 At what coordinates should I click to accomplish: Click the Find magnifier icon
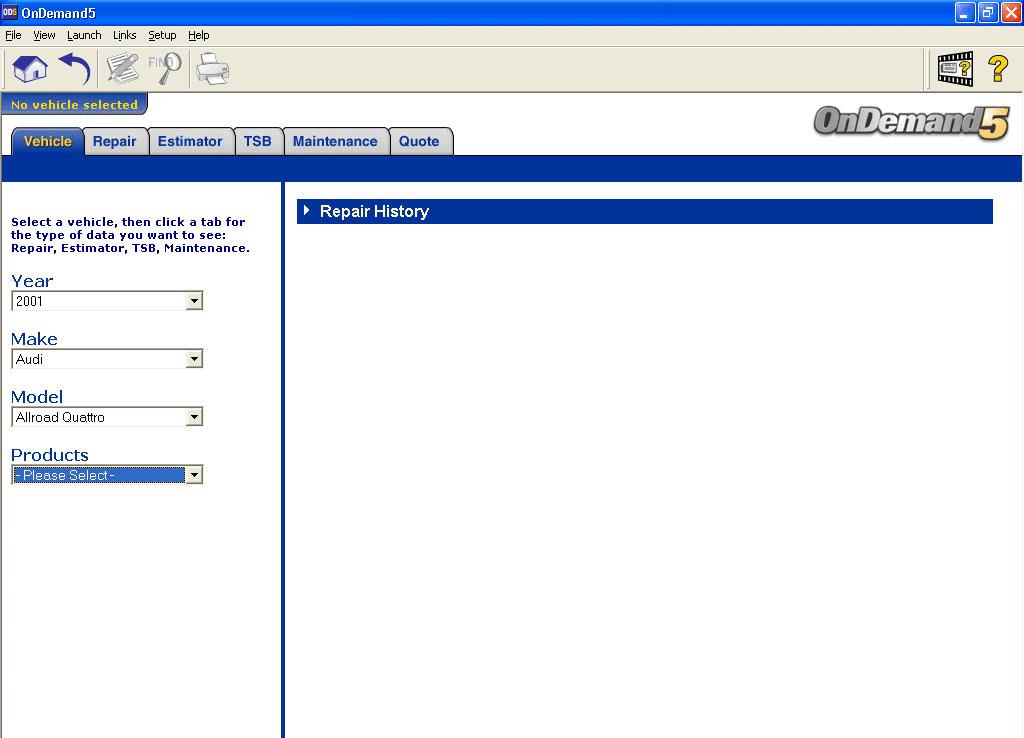[x=165, y=69]
